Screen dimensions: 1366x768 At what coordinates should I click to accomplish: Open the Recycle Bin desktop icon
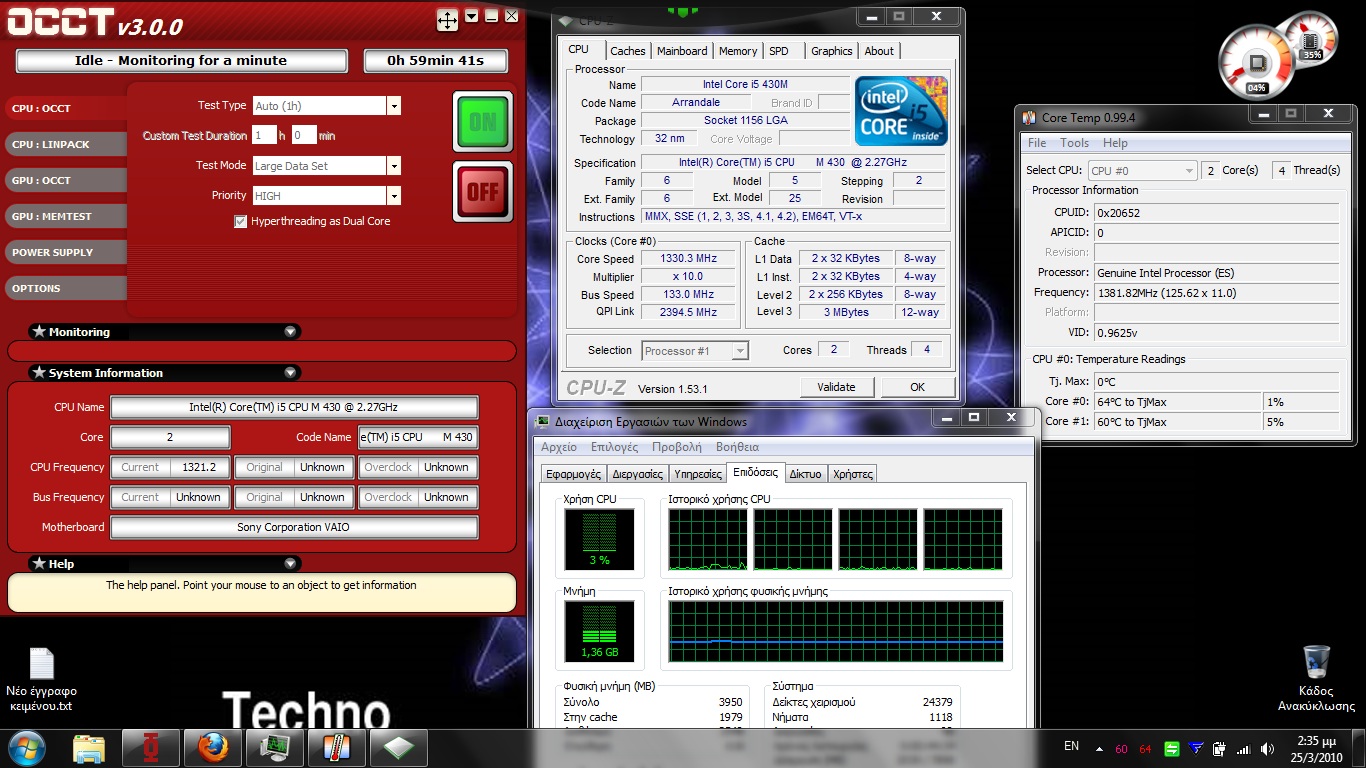tap(1316, 662)
